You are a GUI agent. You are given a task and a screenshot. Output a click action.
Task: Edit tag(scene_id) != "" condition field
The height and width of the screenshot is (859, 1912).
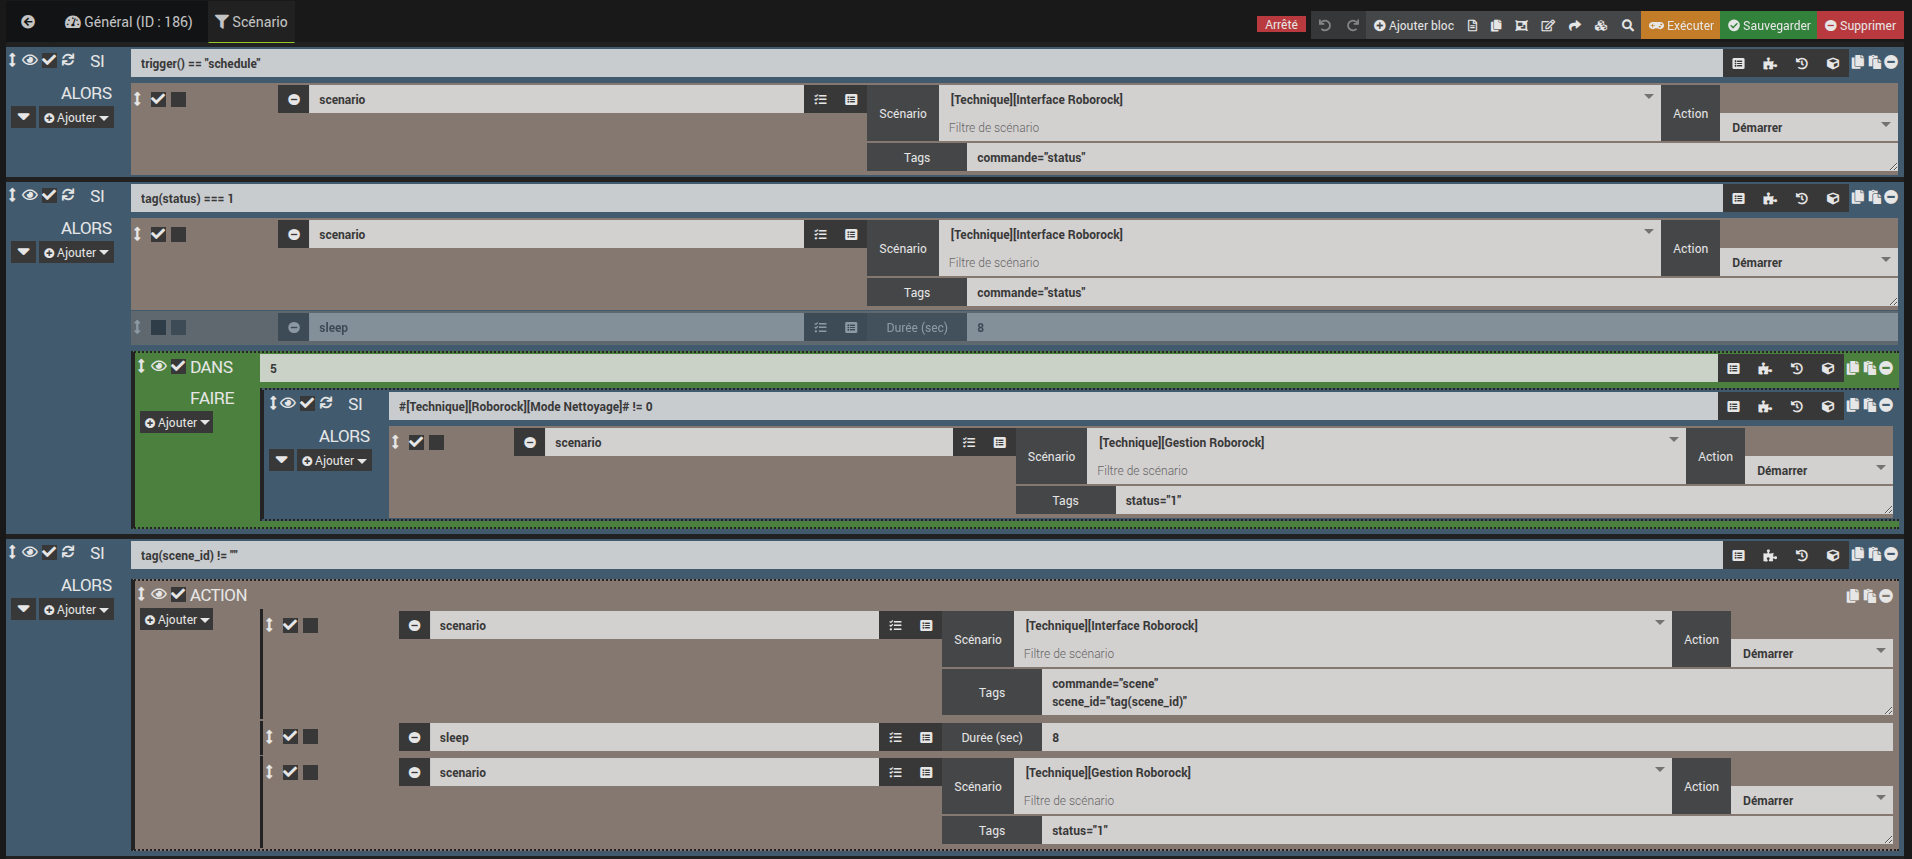click(x=926, y=555)
